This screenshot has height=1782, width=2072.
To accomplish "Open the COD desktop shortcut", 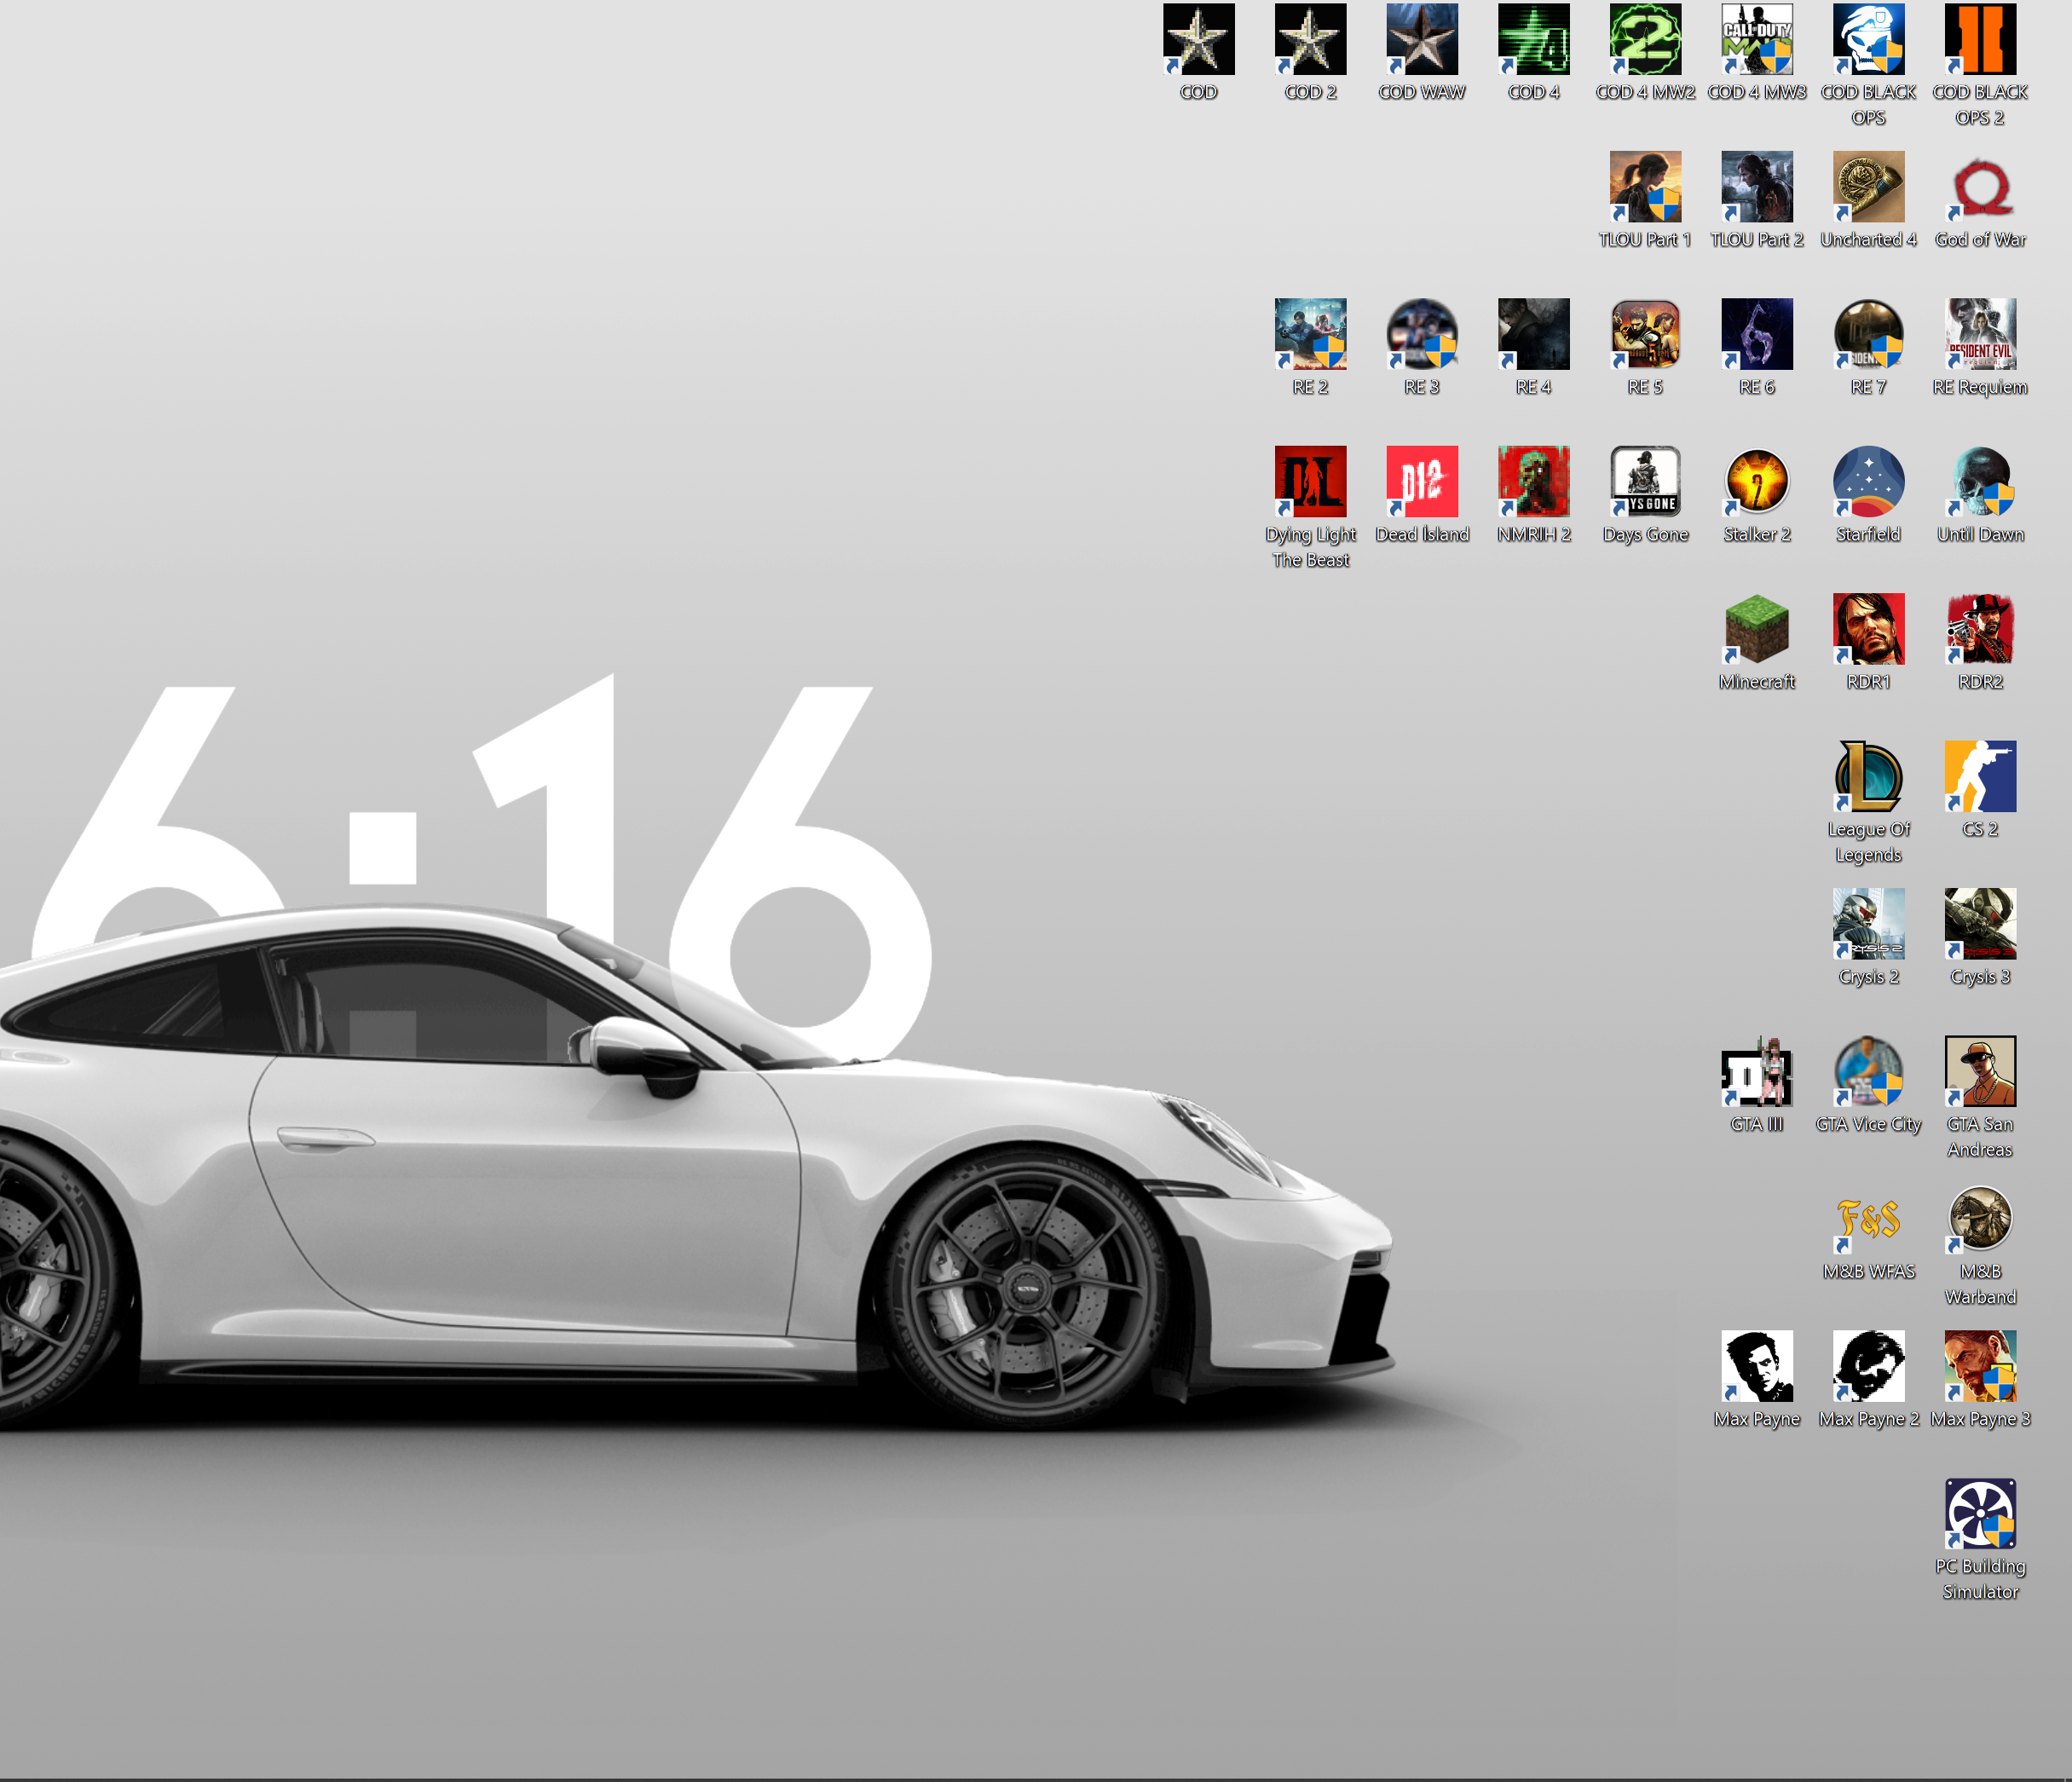I will tap(1198, 39).
